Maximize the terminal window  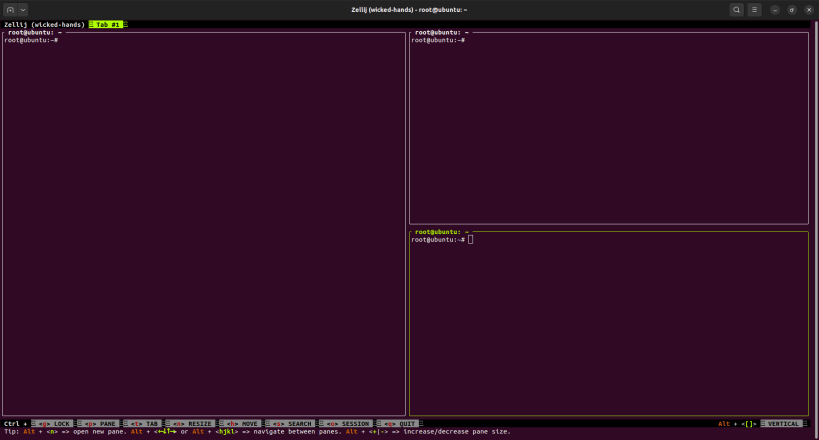point(792,10)
